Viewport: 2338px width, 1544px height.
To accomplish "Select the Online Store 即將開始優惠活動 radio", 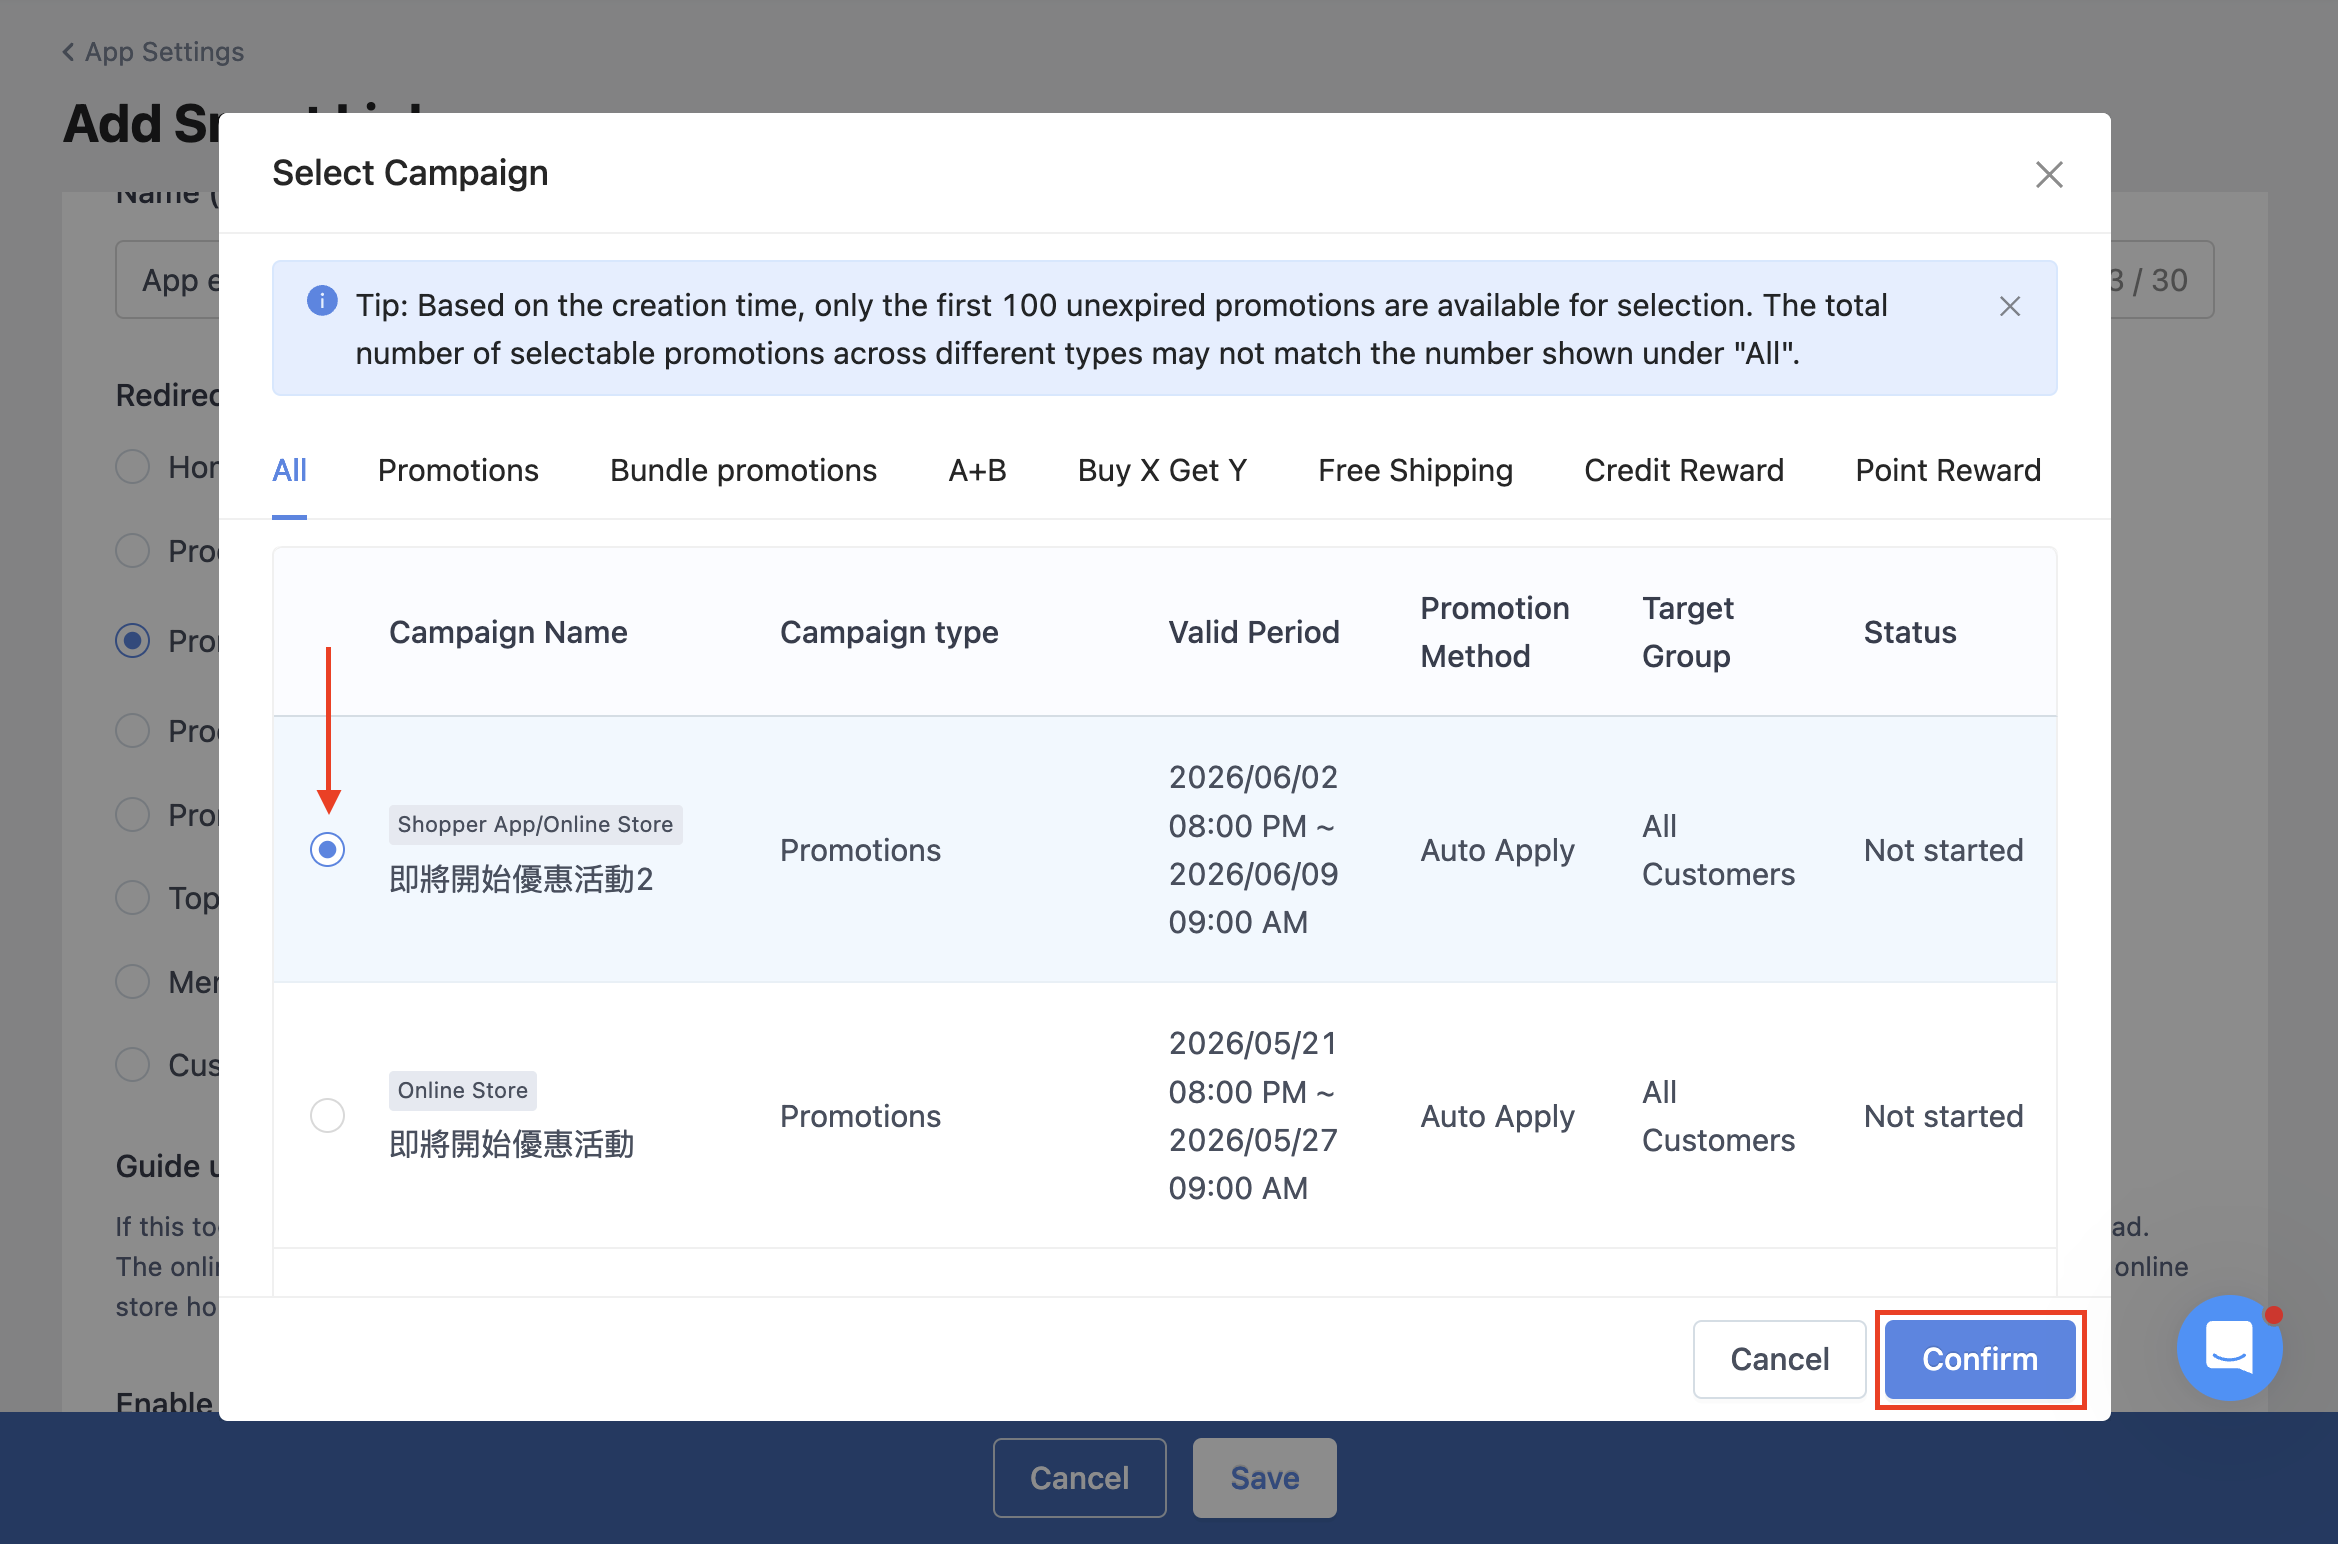I will (327, 1115).
